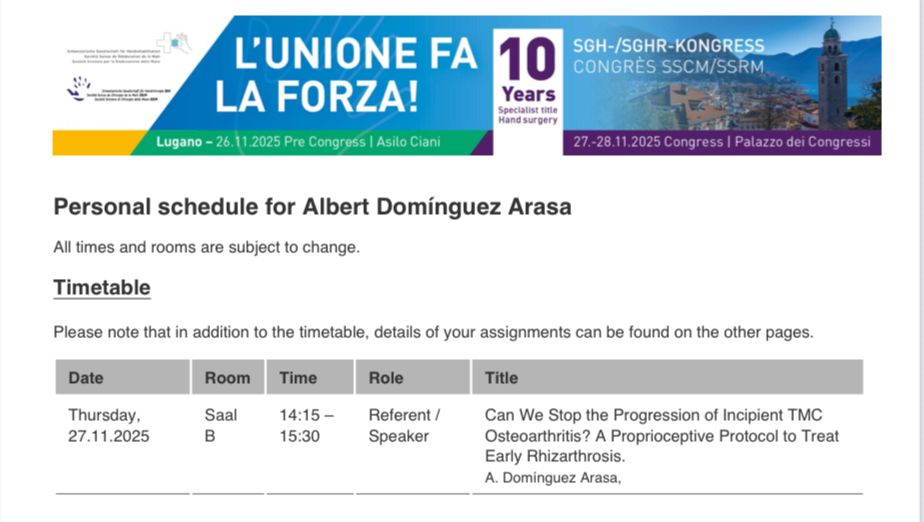The height and width of the screenshot is (522, 924).
Task: Select the 'Thursday, 27.11.2025' date cell
Action: coord(108,425)
